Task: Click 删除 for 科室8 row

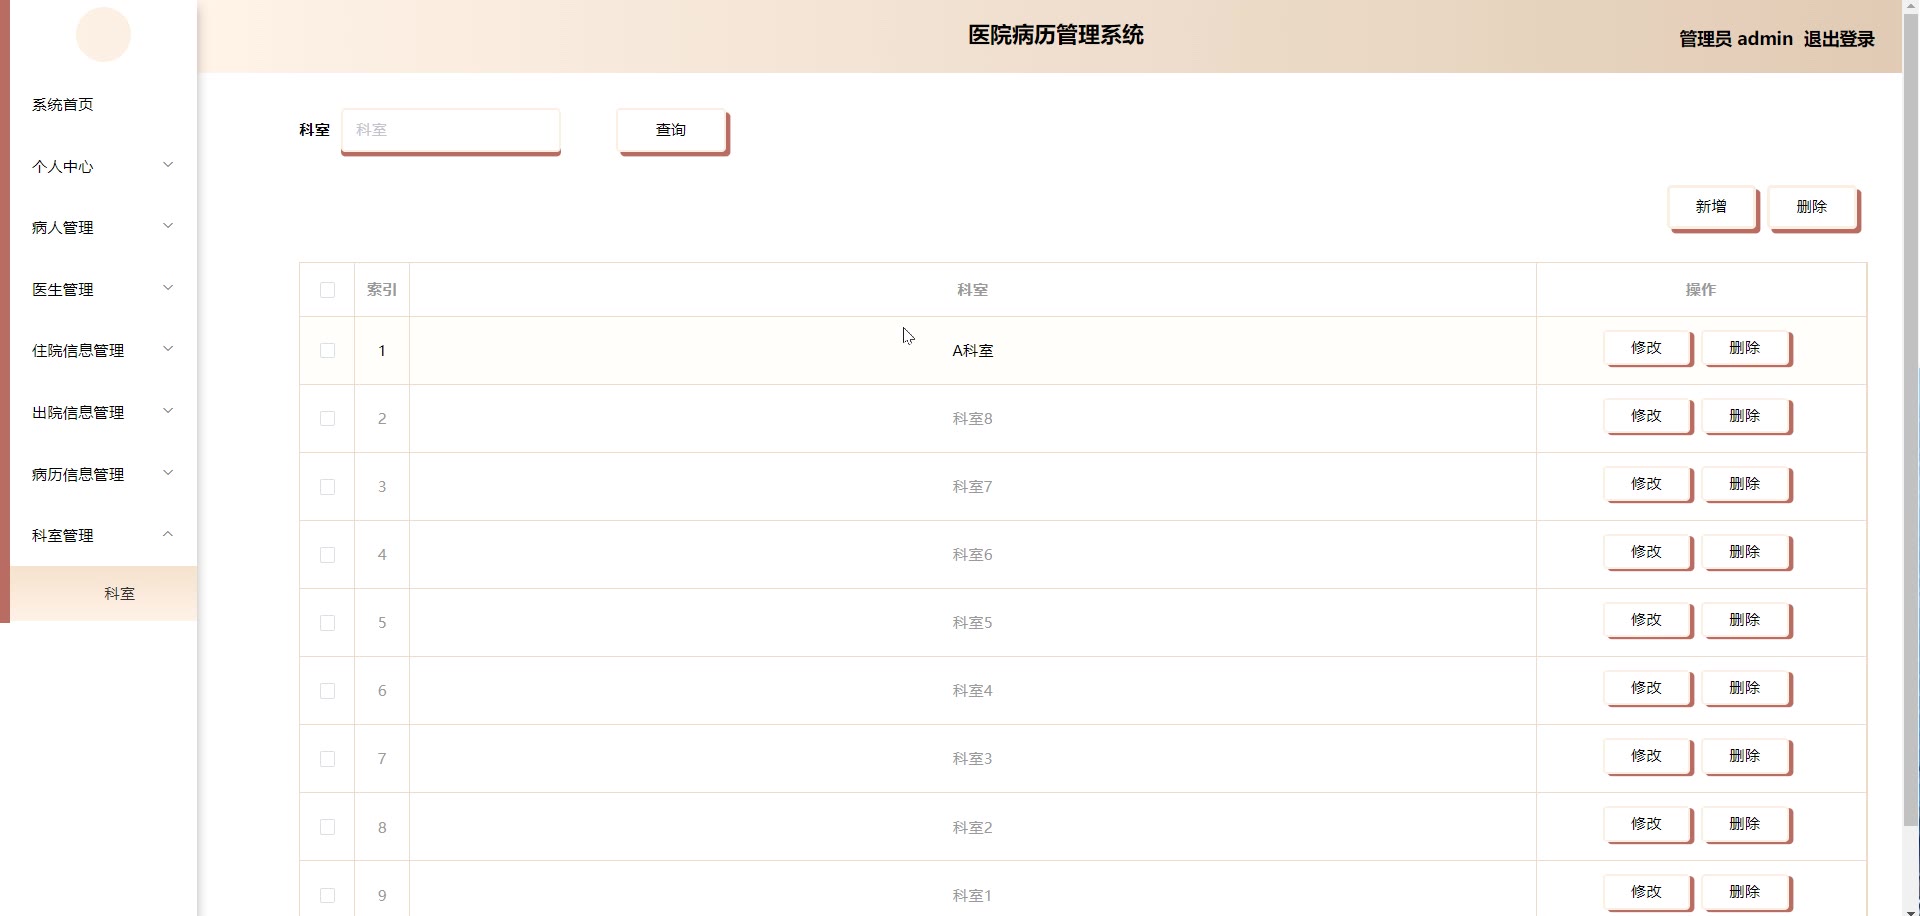Action: click(1746, 416)
